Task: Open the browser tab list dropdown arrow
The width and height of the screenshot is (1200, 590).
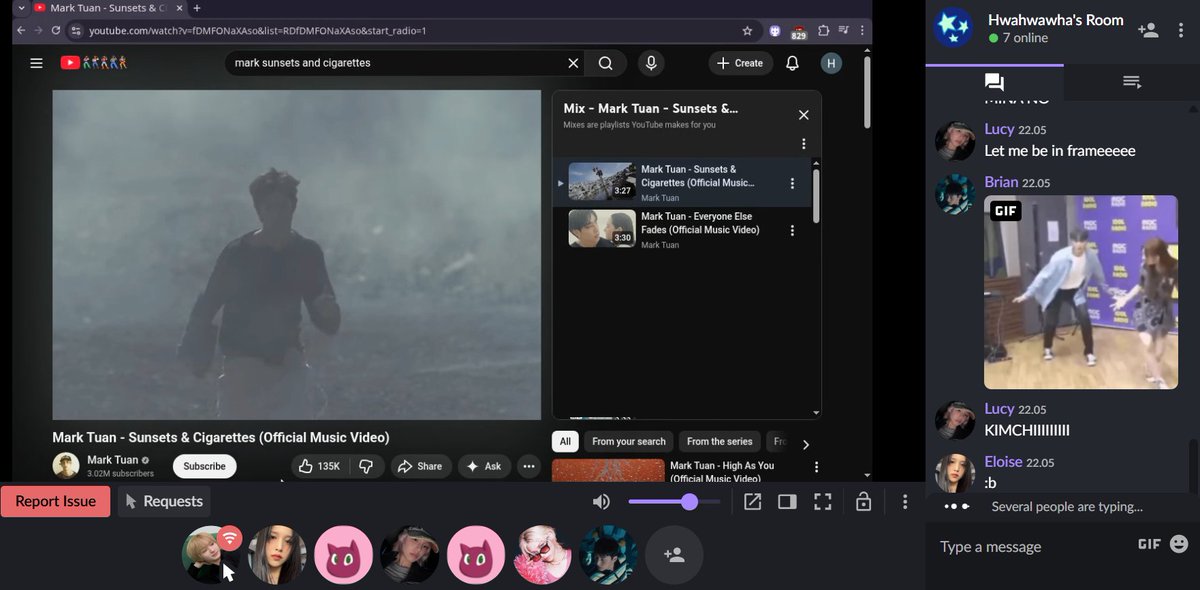Action: point(22,8)
